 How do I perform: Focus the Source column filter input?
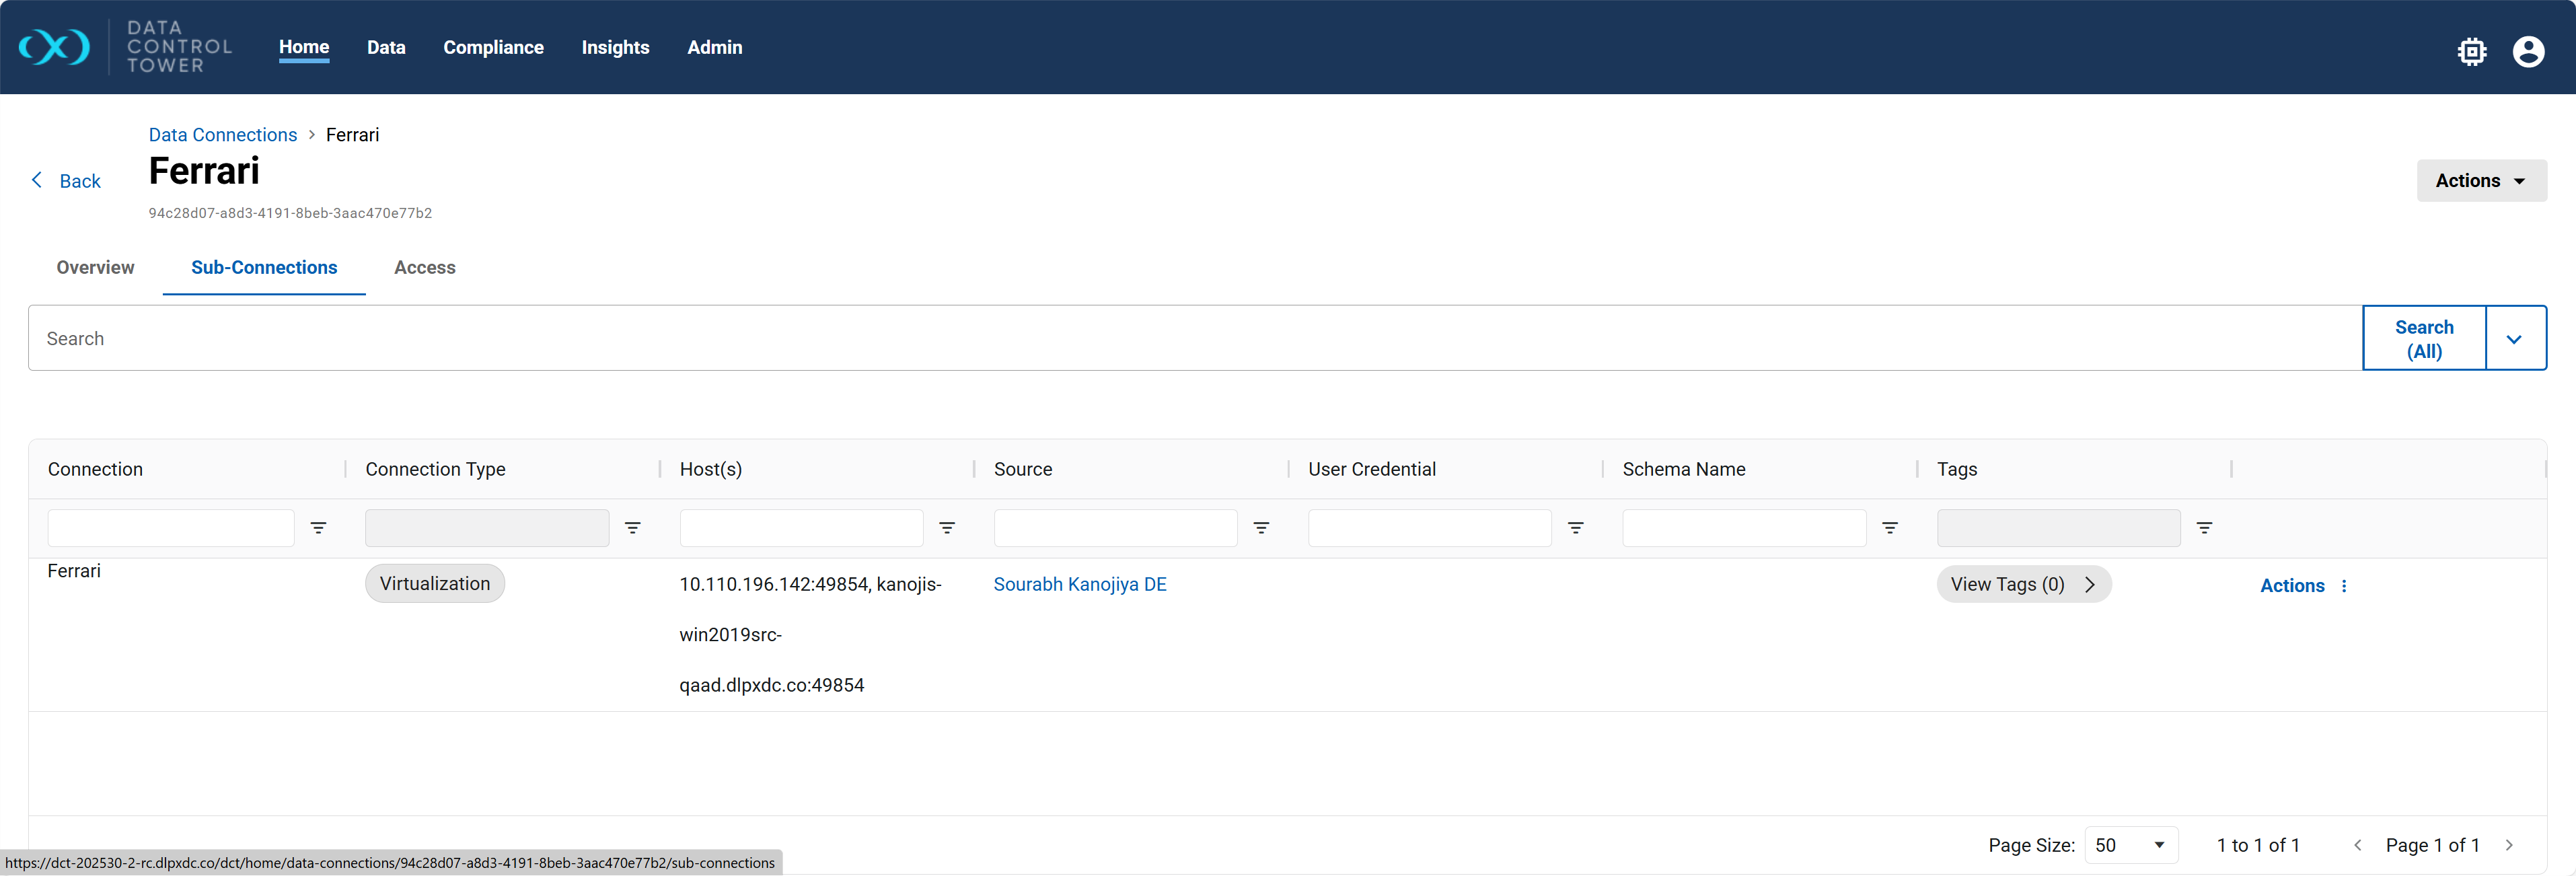[1115, 528]
